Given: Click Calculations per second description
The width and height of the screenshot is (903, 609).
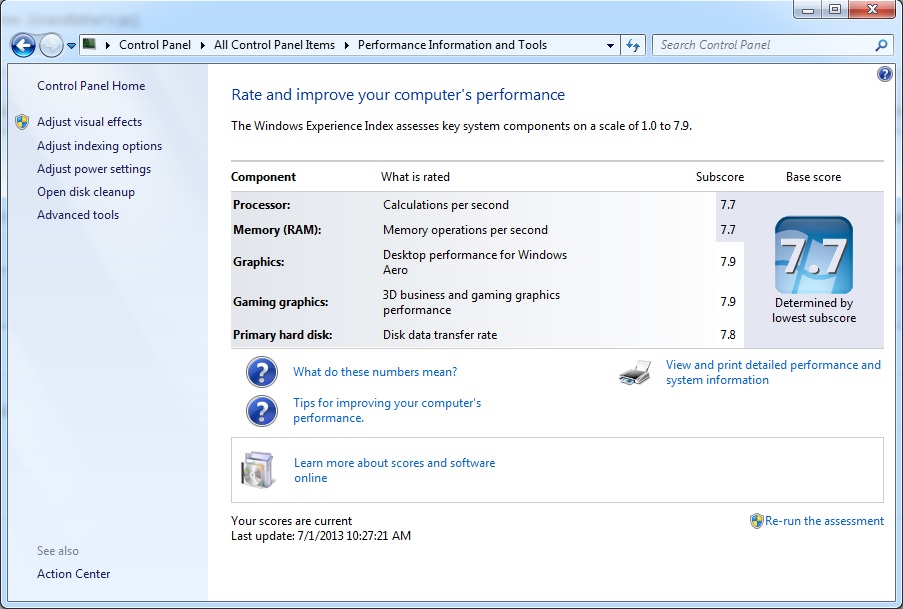Looking at the screenshot, I should click(446, 205).
